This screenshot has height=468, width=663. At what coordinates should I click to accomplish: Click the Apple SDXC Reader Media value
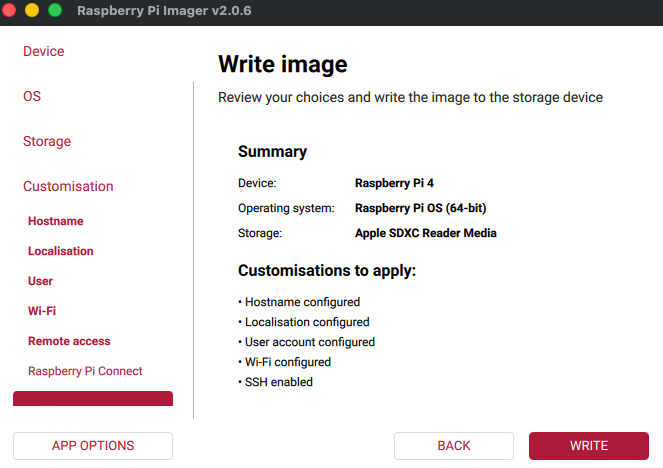(425, 233)
